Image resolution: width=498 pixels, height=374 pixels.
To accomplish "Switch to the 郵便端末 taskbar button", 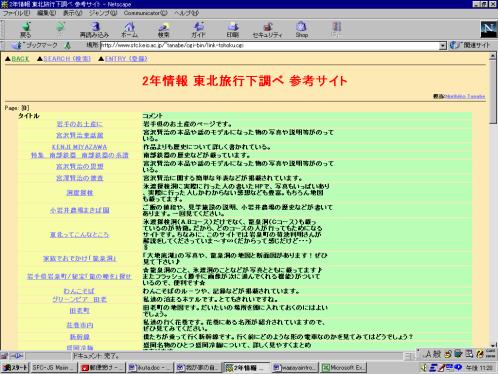I will point(102,368).
